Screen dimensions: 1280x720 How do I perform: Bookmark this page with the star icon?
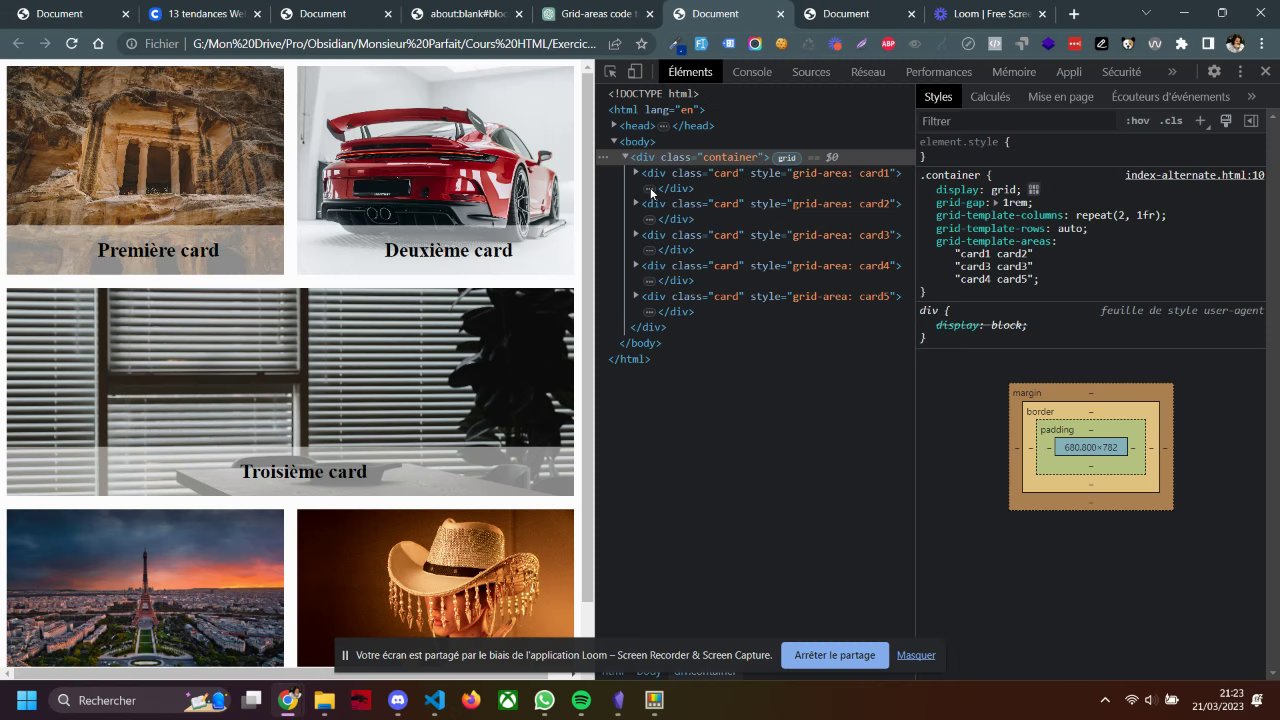tap(641, 44)
